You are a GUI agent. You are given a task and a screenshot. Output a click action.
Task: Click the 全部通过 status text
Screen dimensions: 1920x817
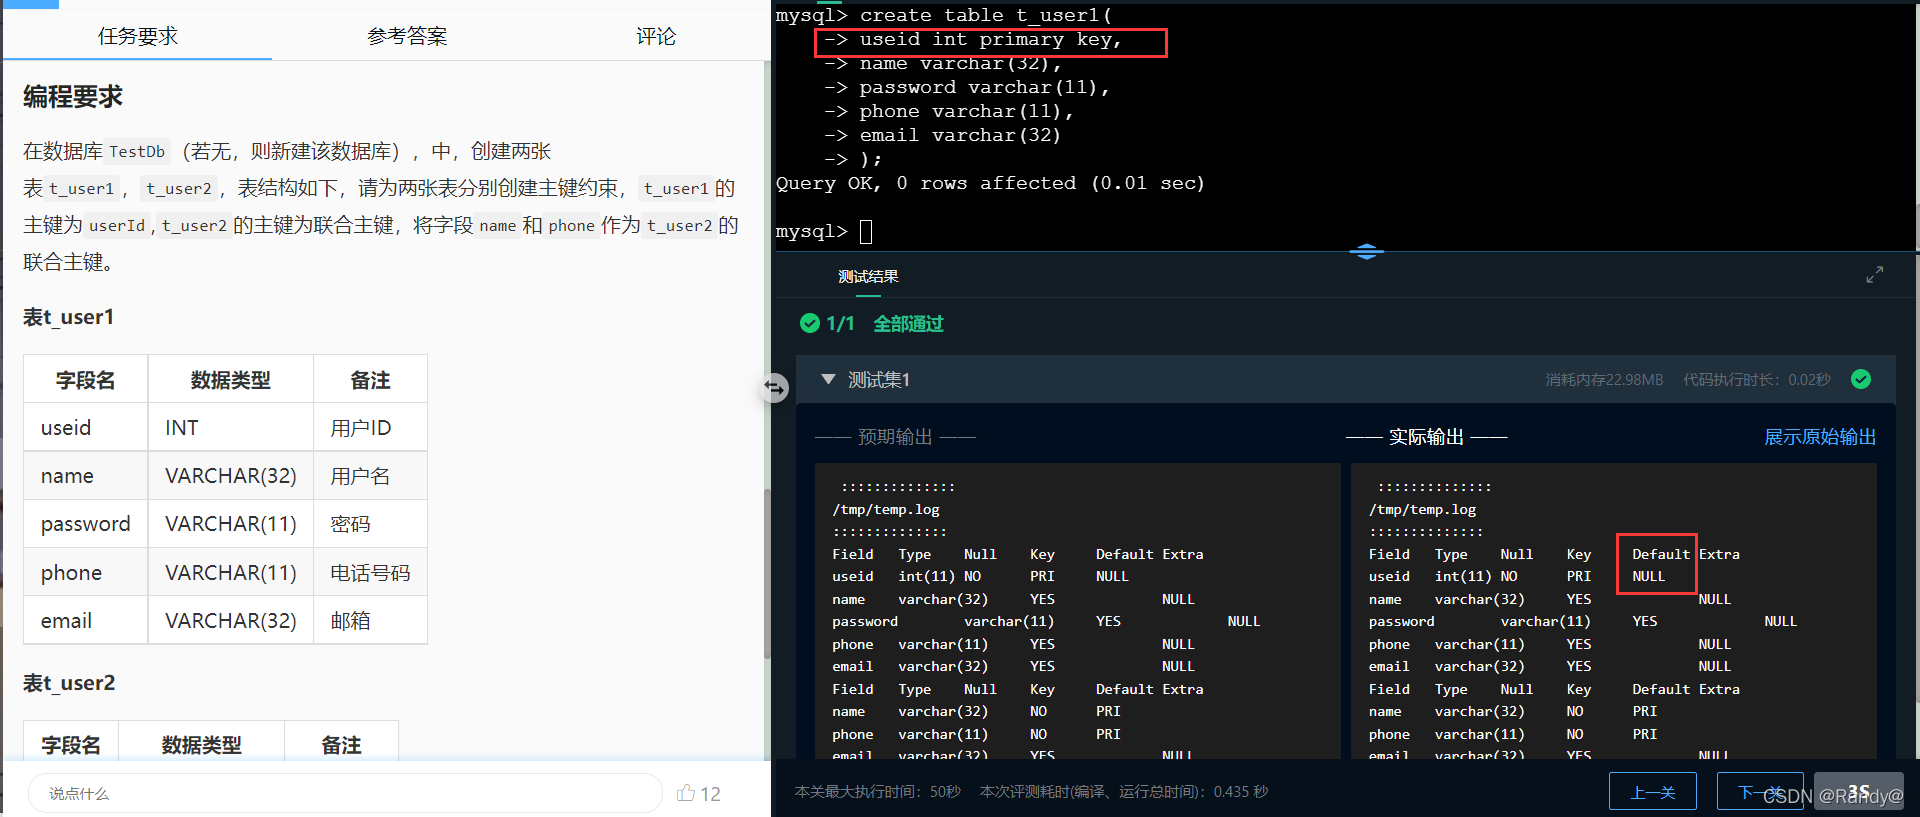[x=908, y=324]
